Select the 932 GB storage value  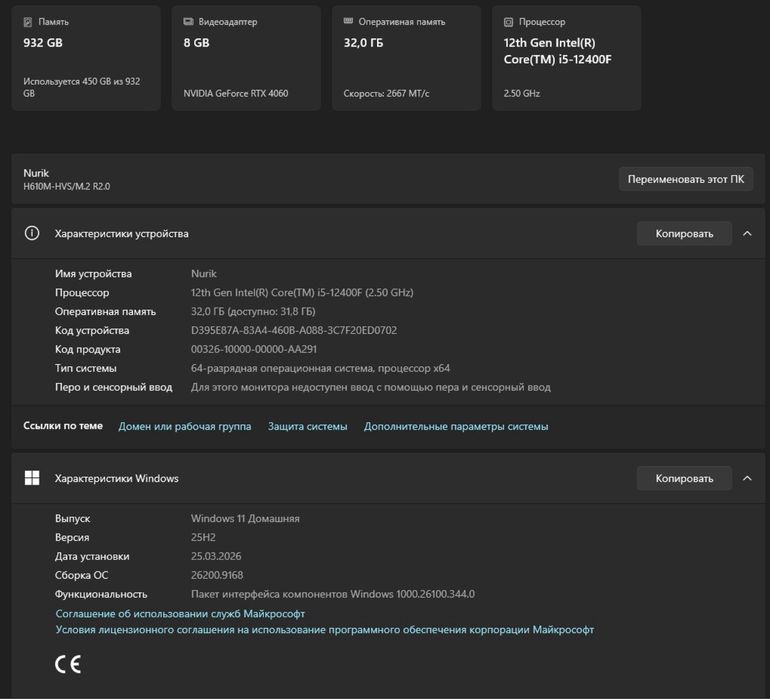click(43, 43)
